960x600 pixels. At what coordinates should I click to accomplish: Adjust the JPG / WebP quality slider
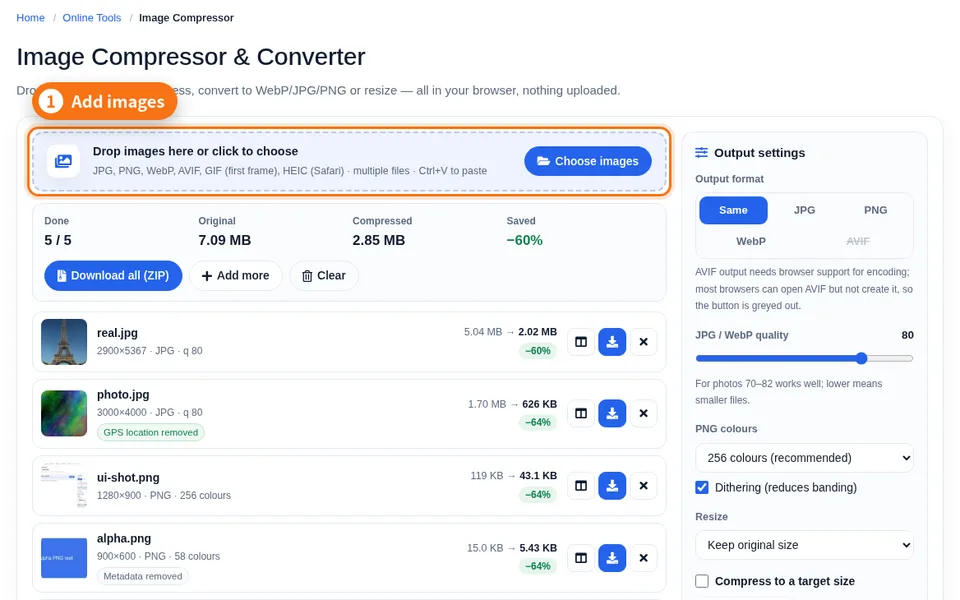[804, 358]
